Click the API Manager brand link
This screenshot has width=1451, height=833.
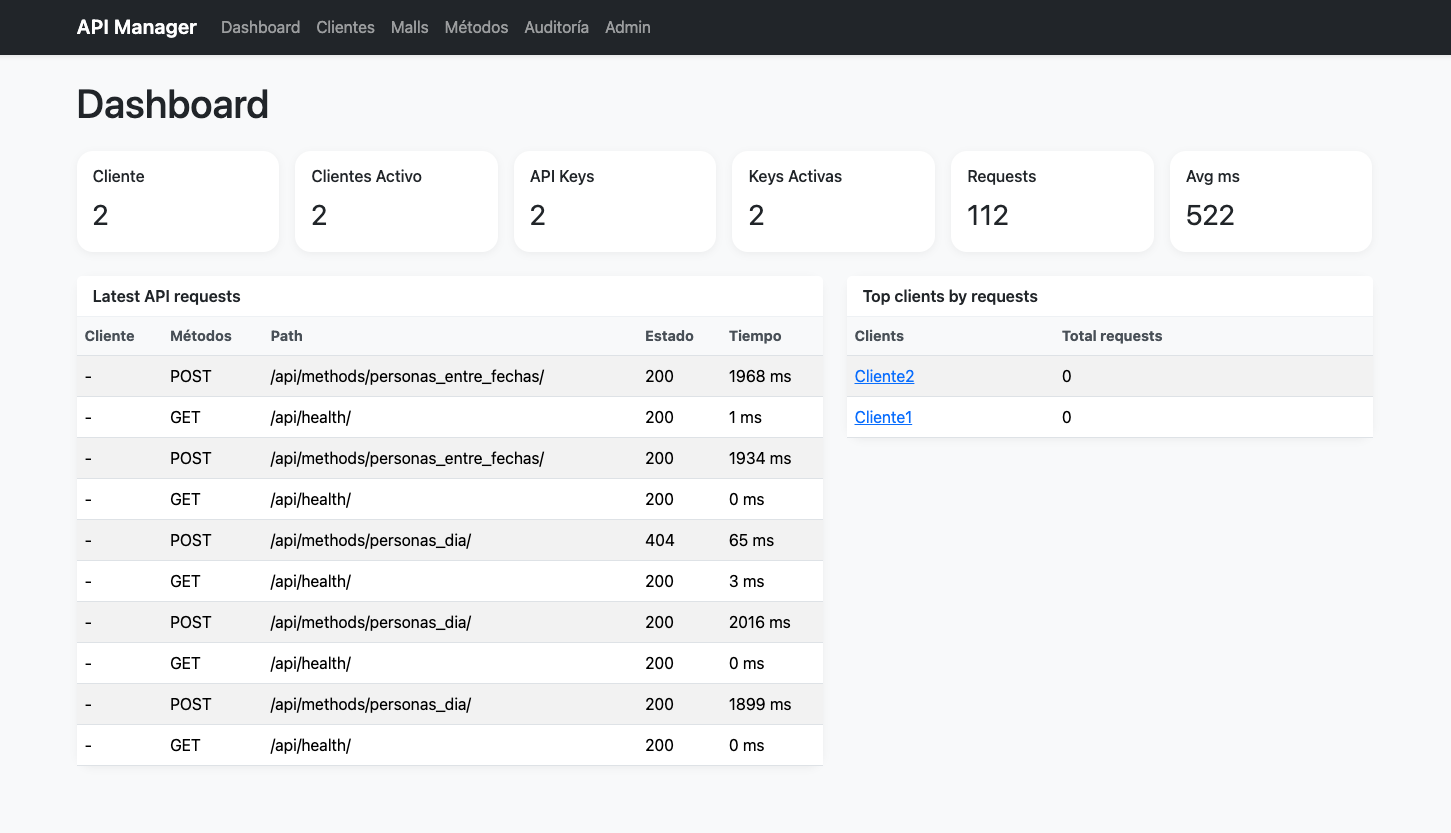tap(137, 27)
